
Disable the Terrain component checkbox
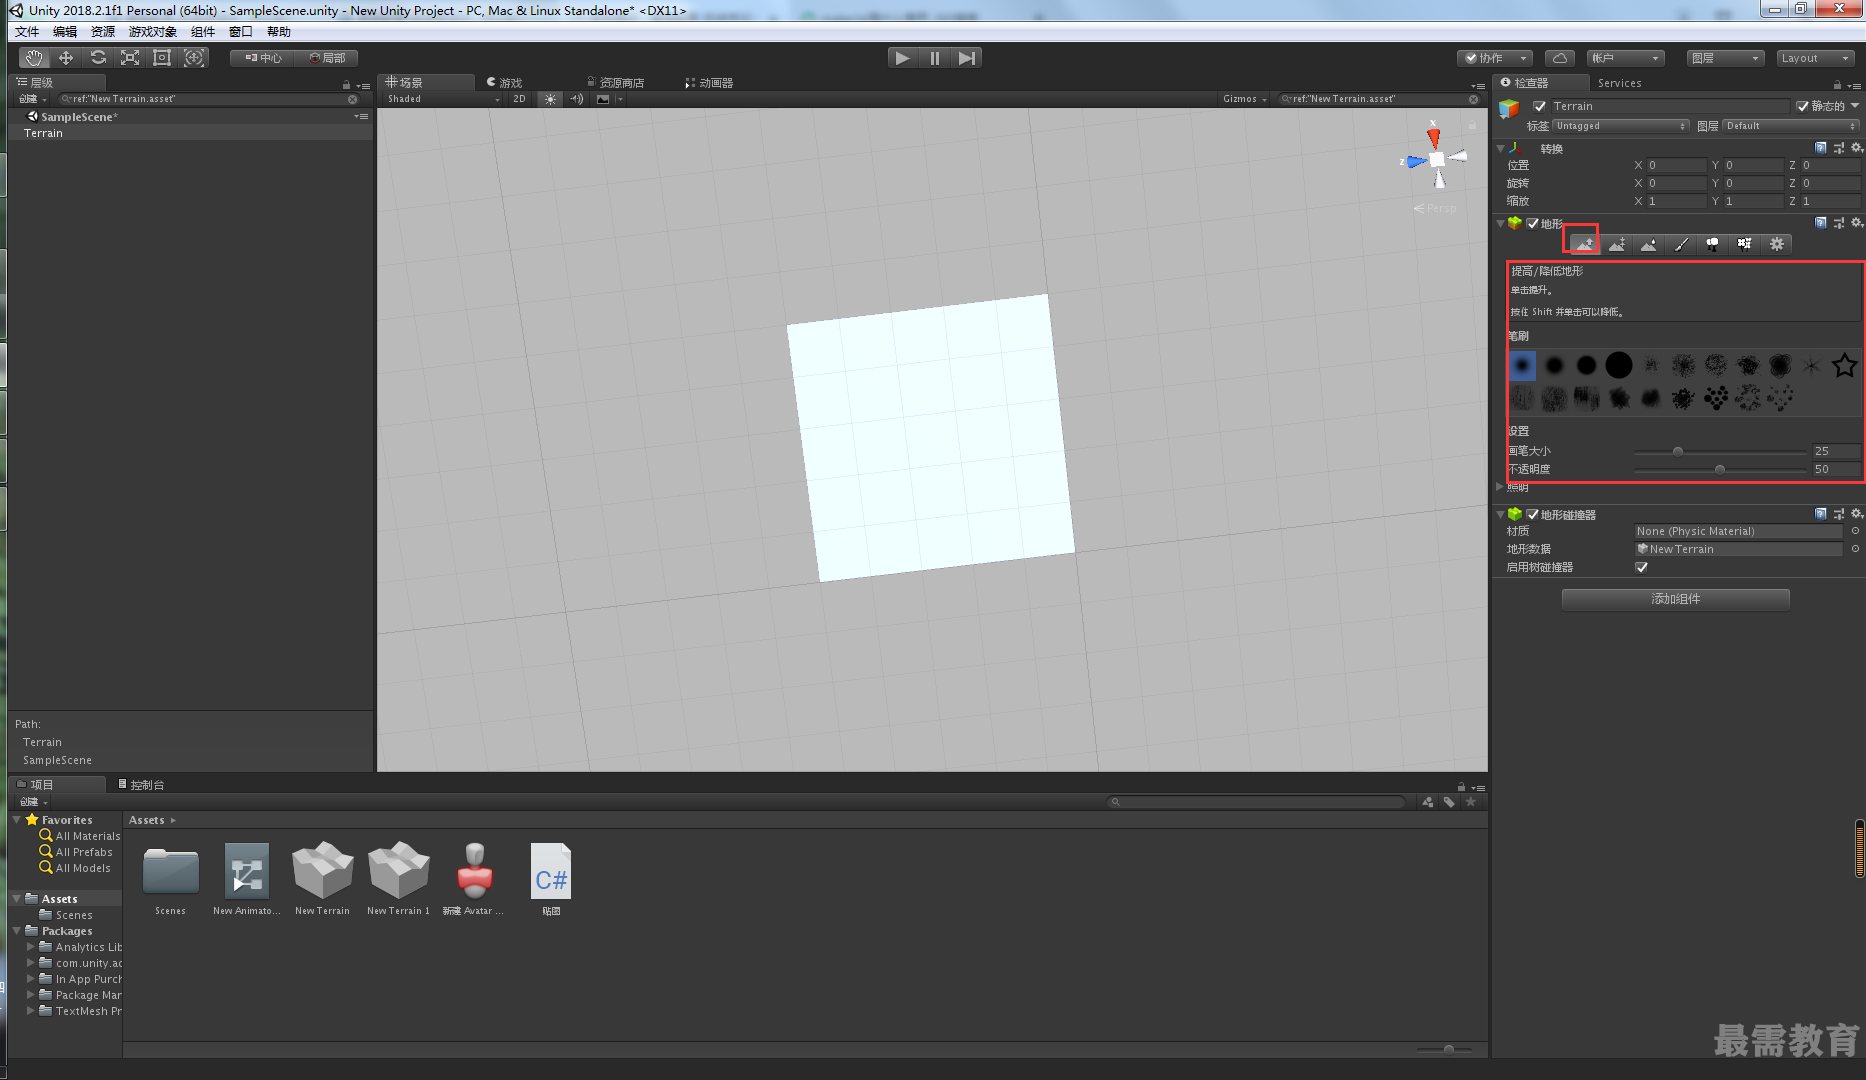click(1532, 223)
